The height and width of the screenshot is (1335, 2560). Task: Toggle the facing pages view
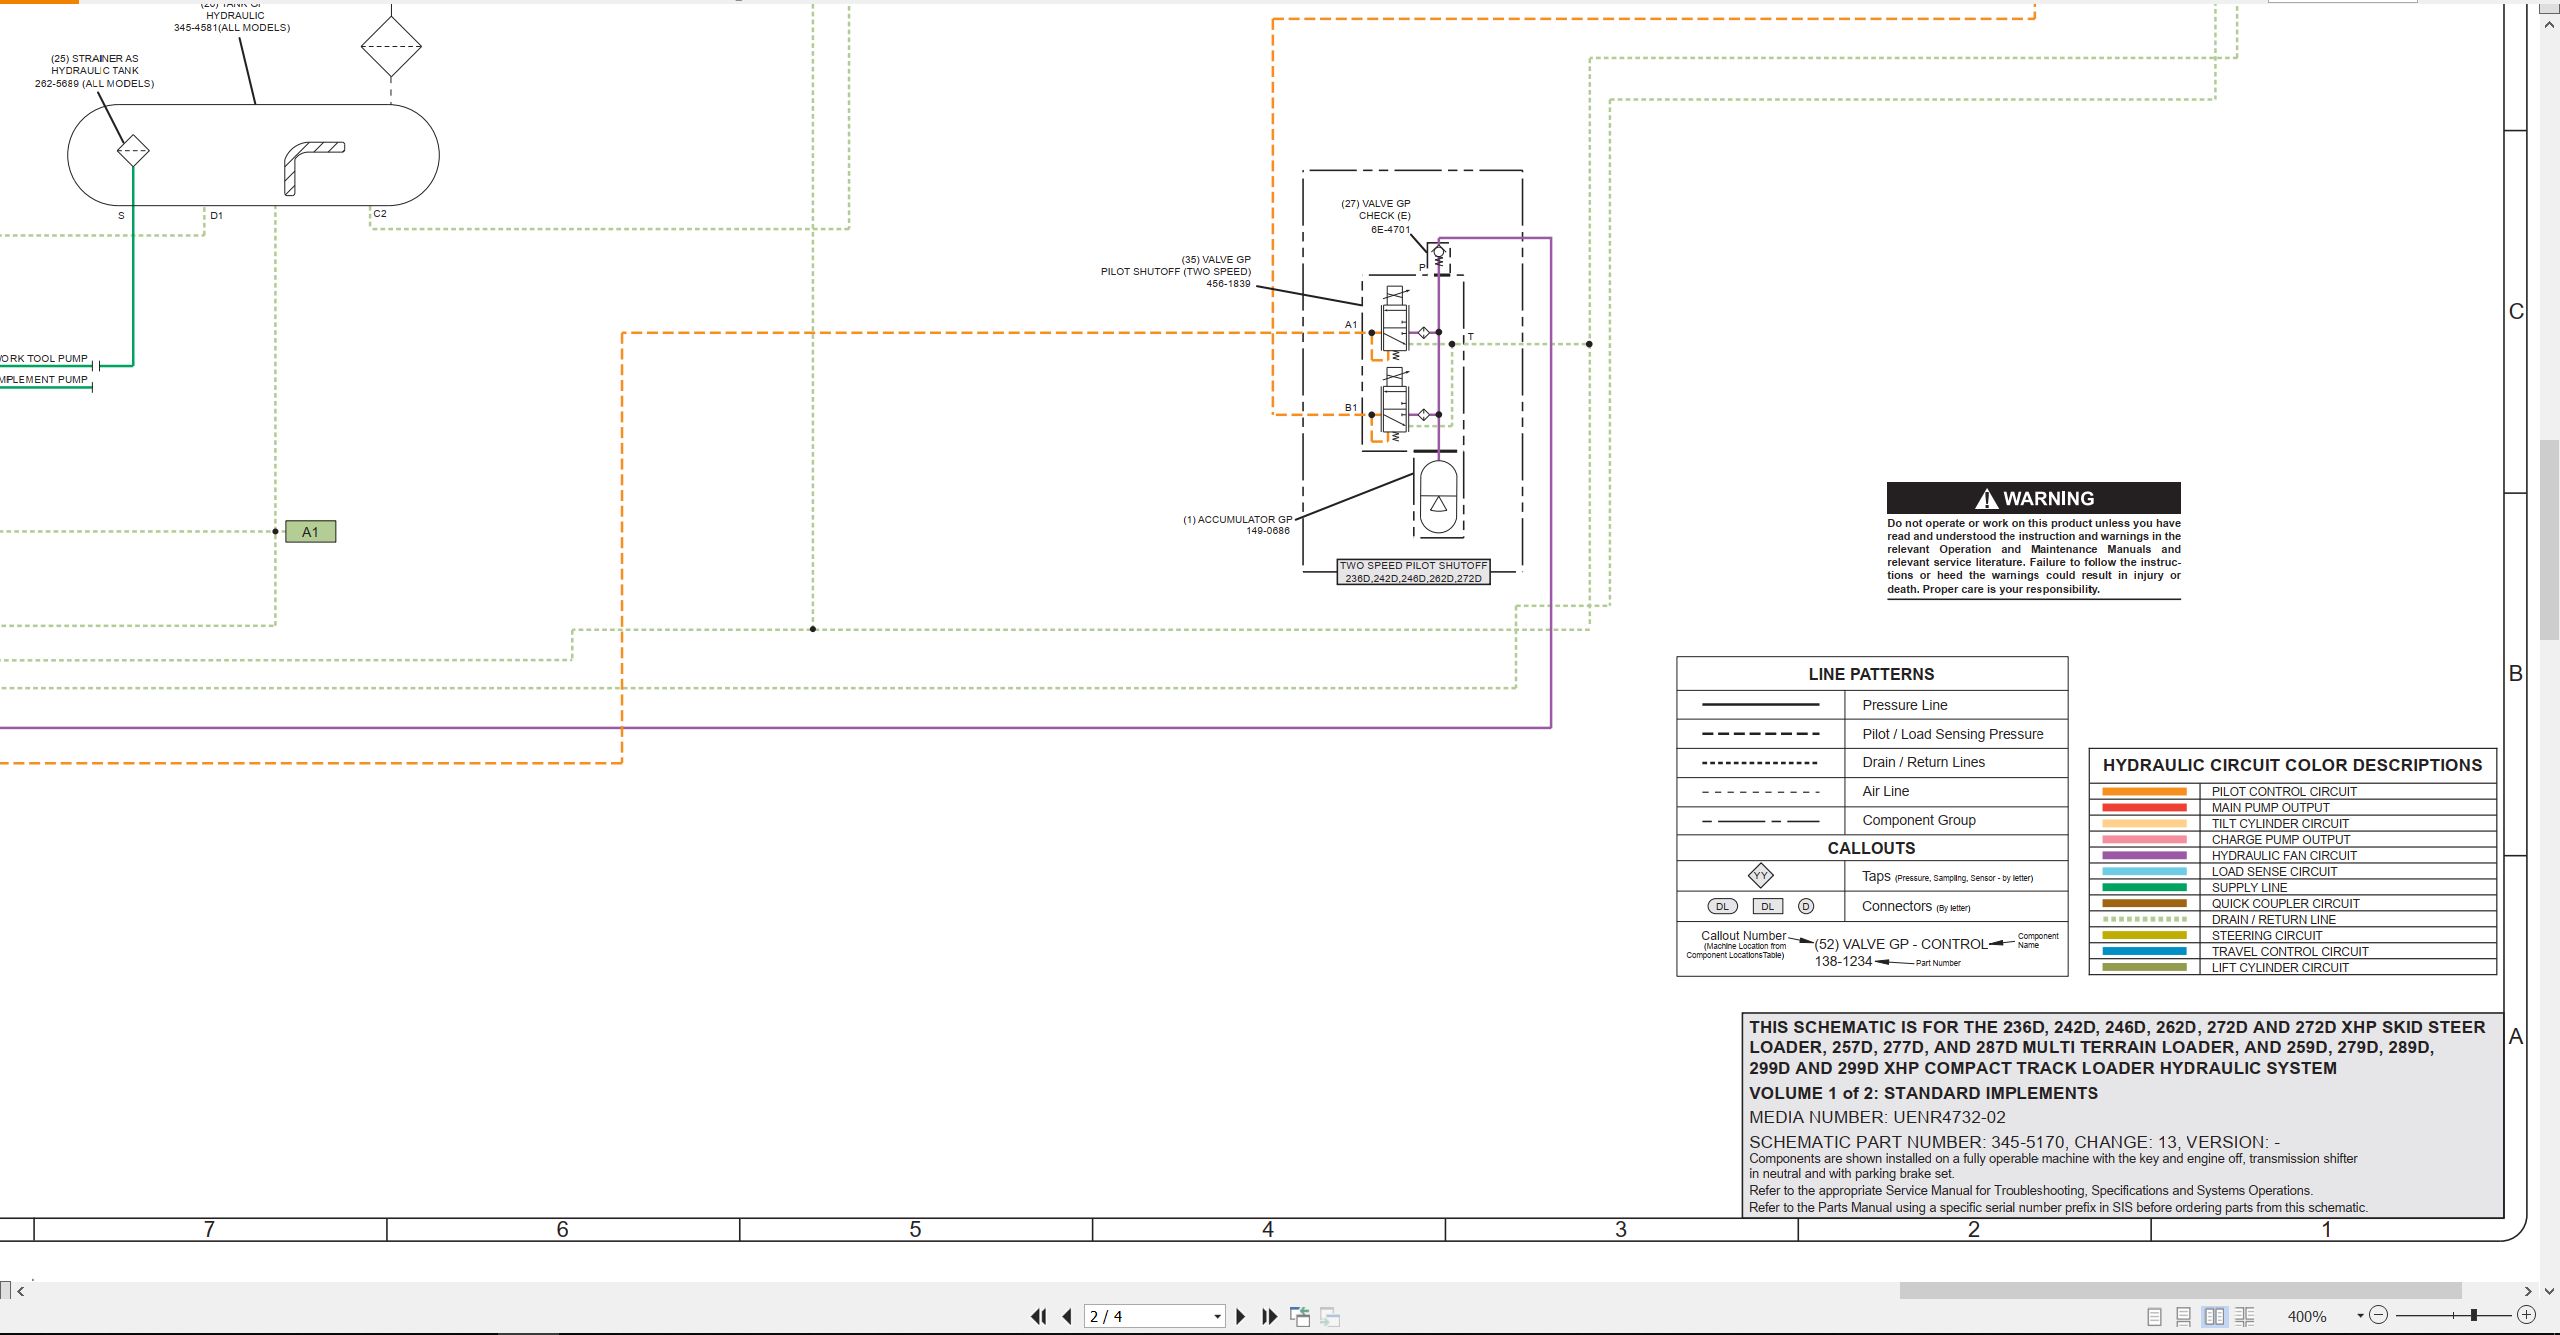pyautogui.click(x=2215, y=1317)
